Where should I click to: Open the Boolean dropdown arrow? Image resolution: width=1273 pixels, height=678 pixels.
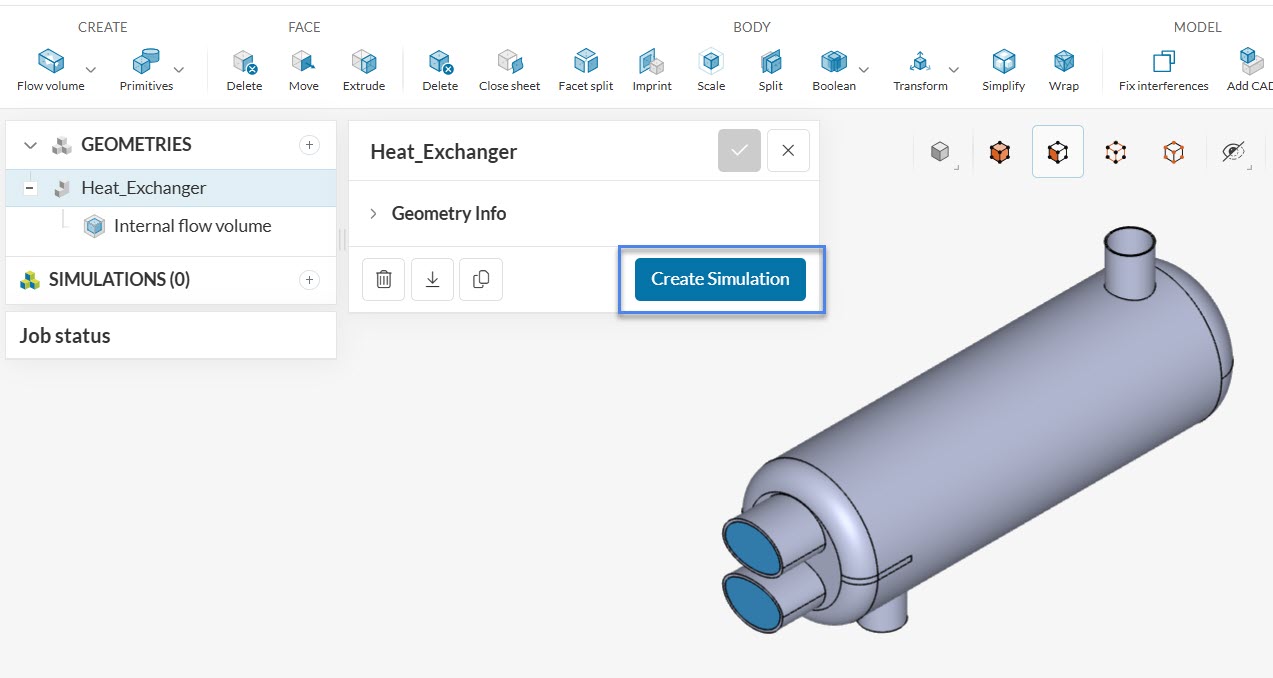tap(864, 69)
